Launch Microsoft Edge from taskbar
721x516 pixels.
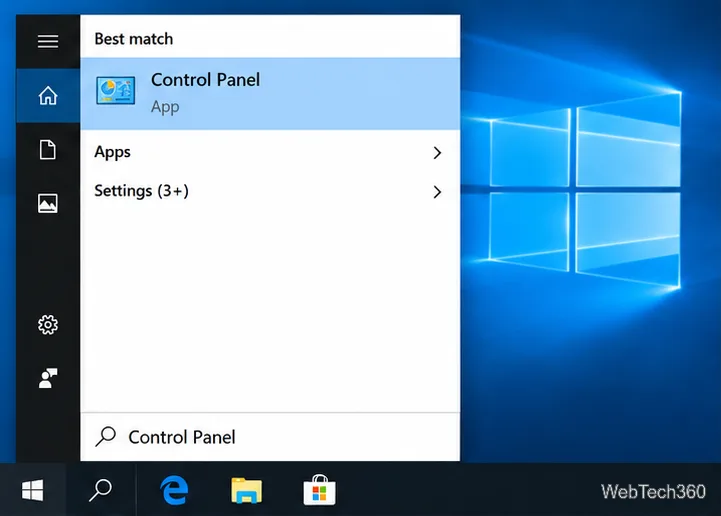click(174, 490)
